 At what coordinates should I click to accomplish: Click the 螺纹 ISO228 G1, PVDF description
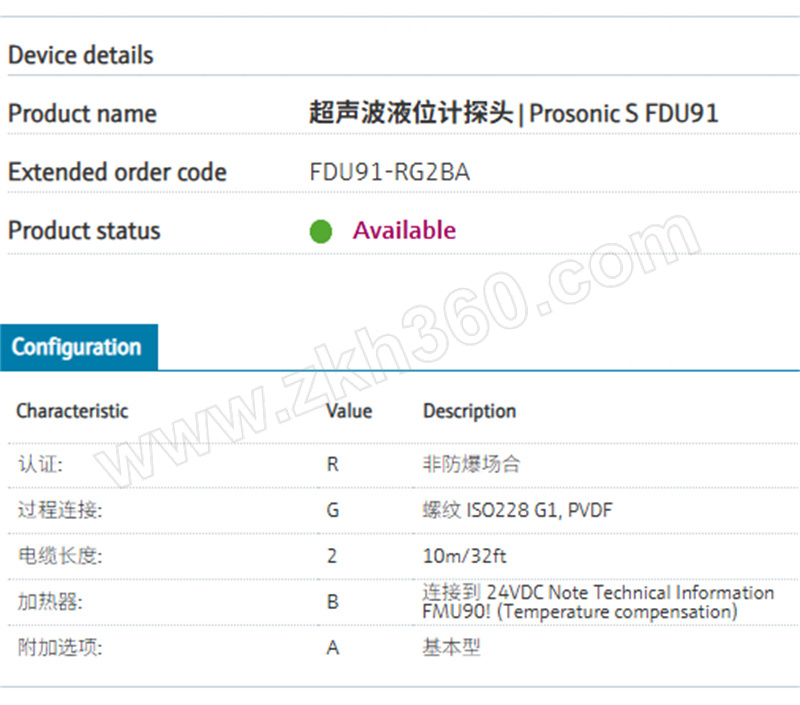pyautogui.click(x=517, y=510)
